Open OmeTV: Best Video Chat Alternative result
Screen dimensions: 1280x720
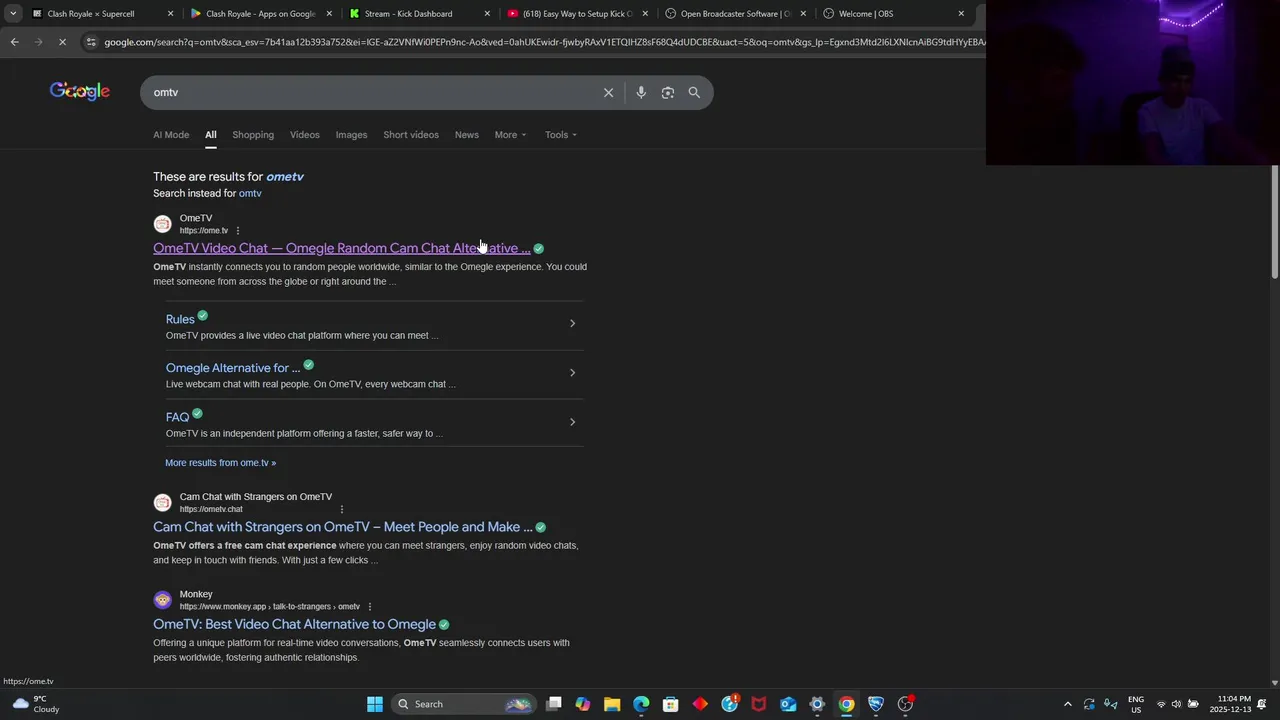pos(294,624)
